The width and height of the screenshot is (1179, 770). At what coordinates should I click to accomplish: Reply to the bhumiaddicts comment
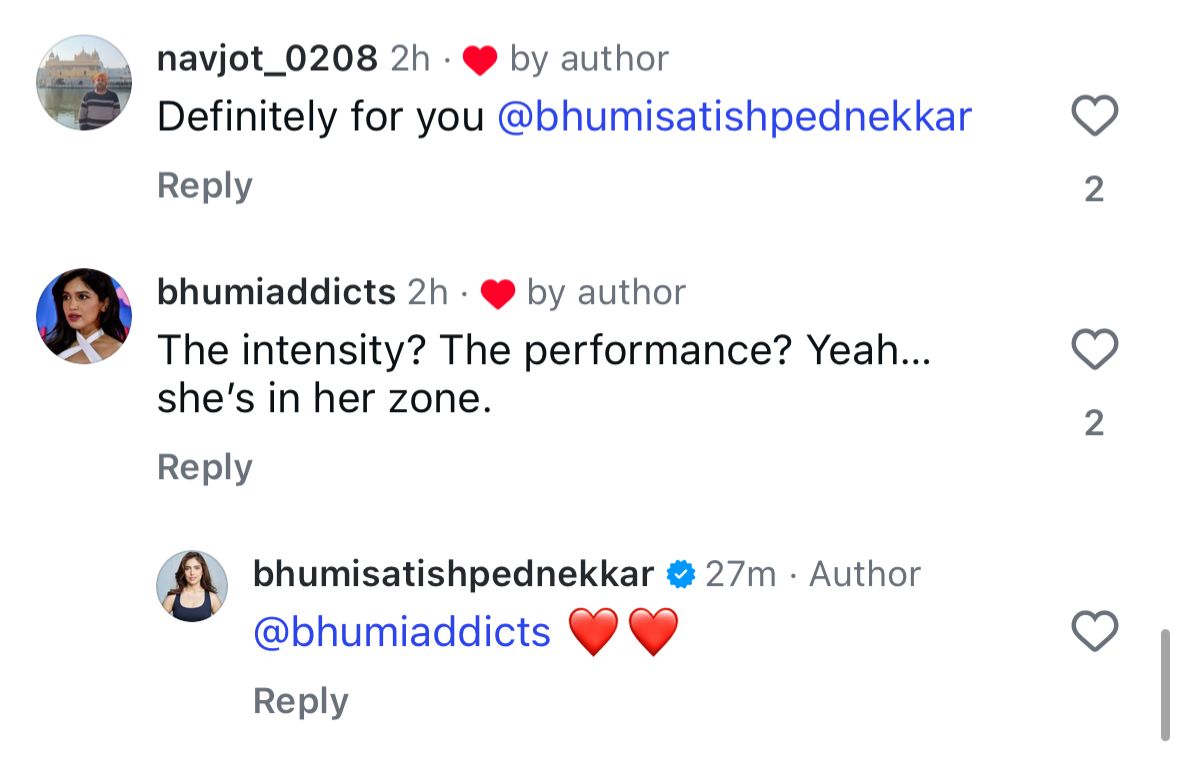pyautogui.click(x=204, y=467)
